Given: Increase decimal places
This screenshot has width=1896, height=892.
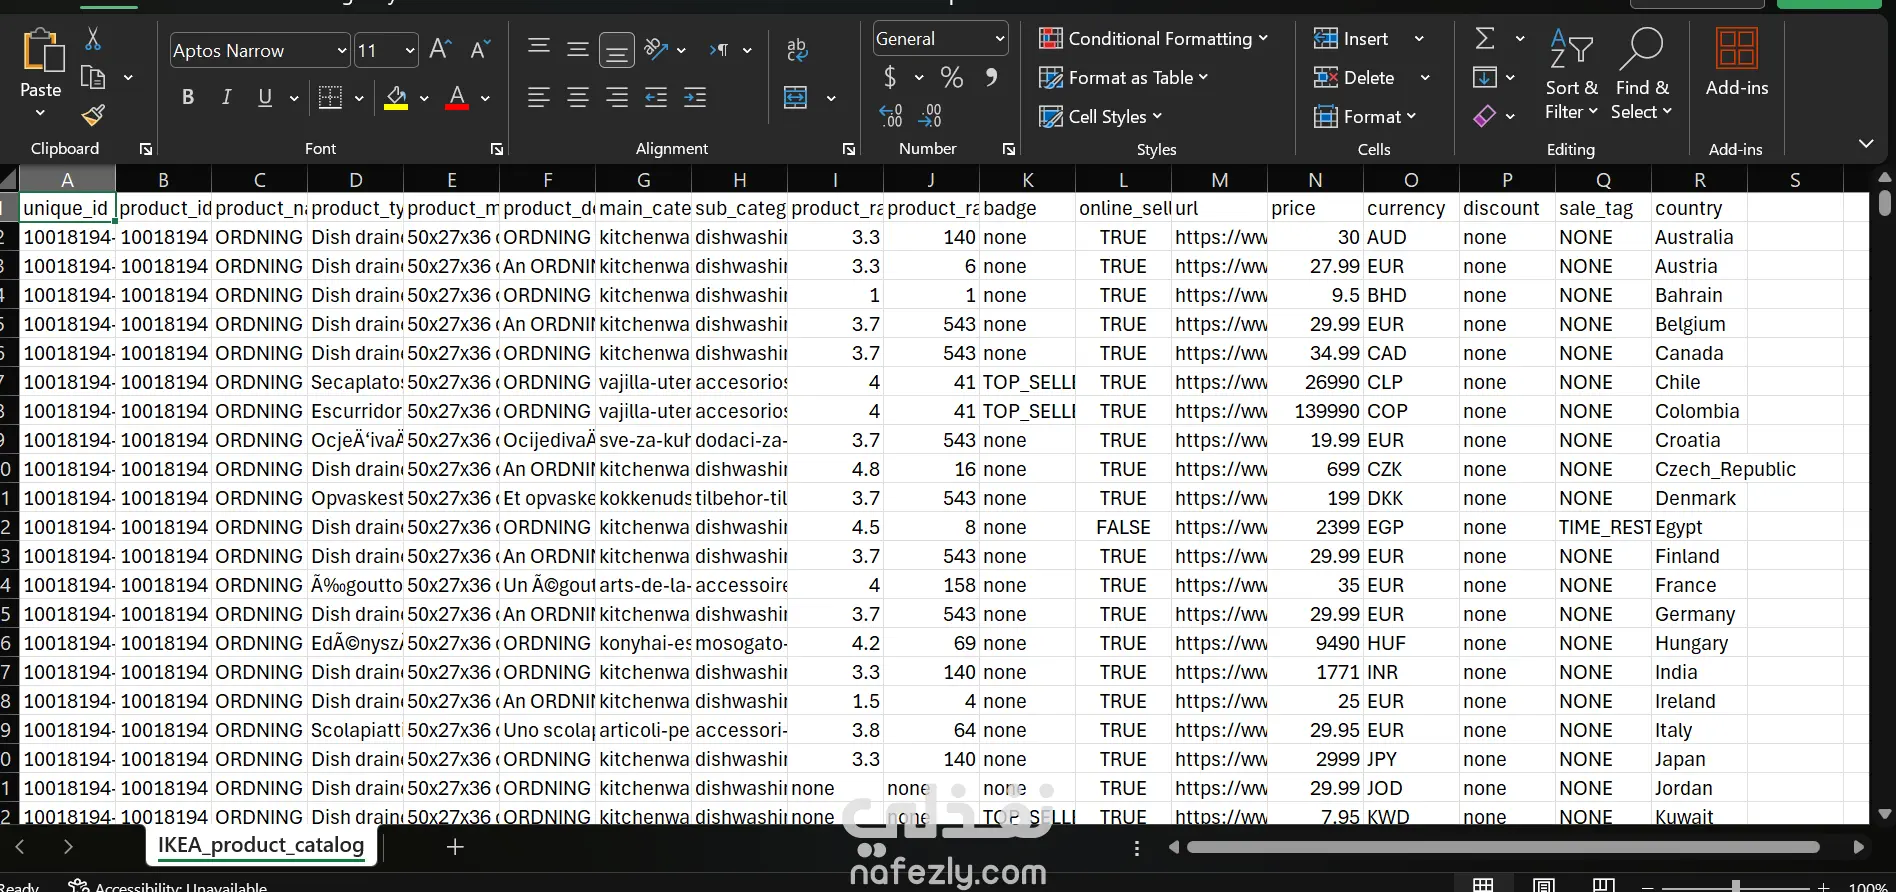Looking at the screenshot, I should pyautogui.click(x=891, y=116).
